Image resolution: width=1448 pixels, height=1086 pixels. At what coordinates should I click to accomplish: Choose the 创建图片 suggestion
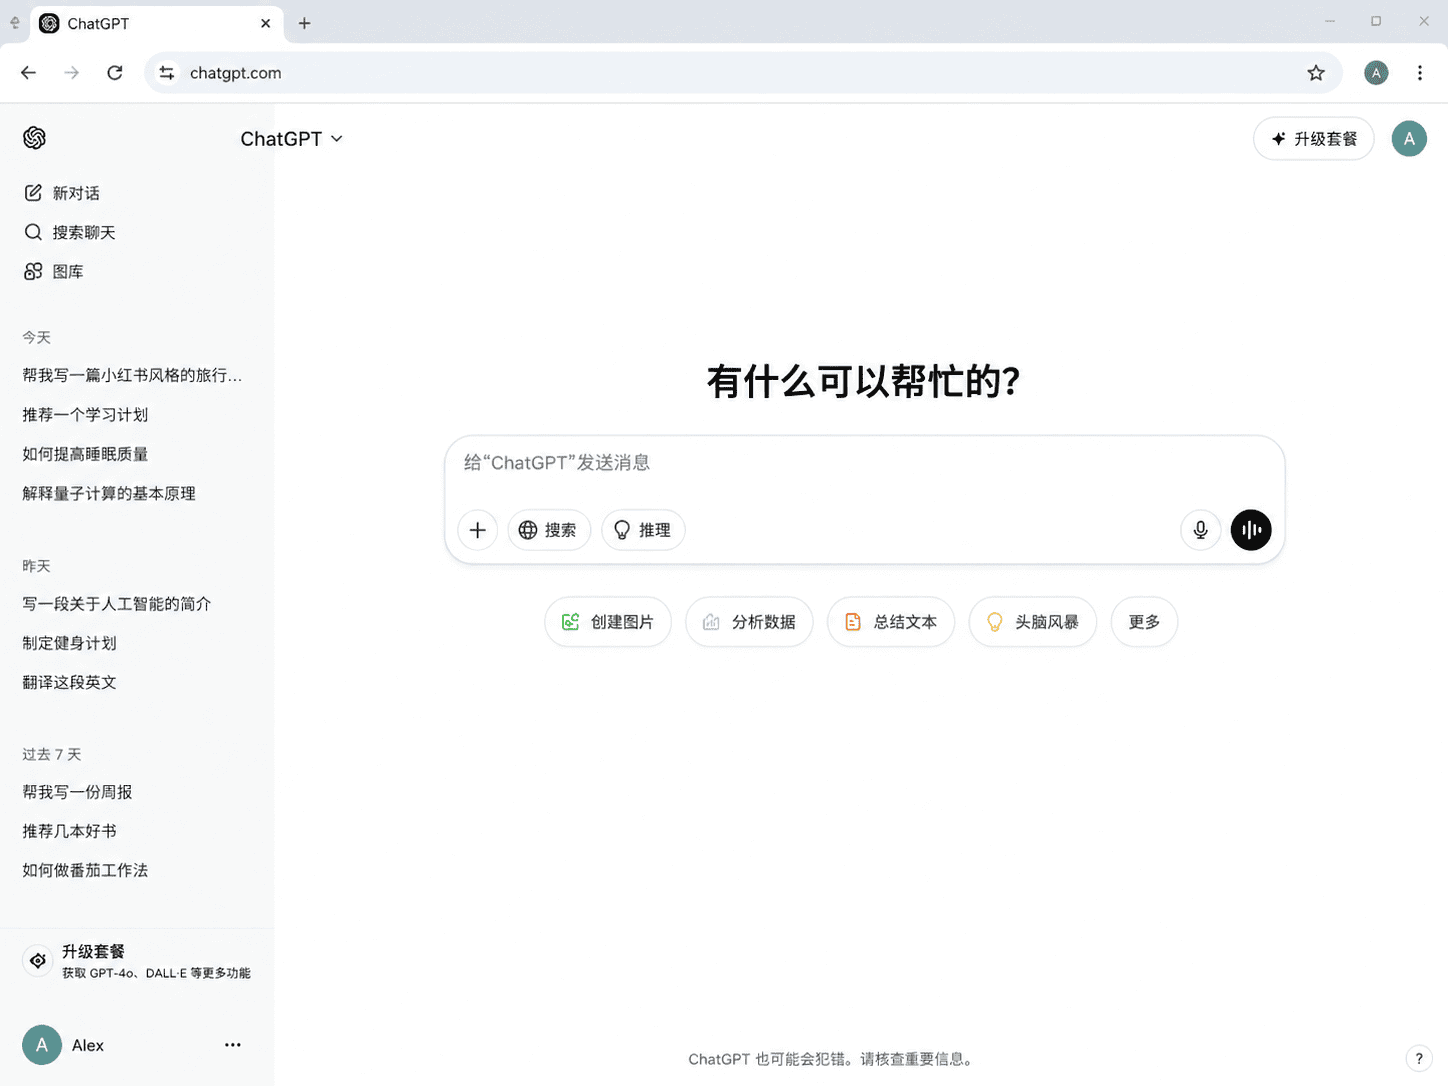[x=608, y=622]
